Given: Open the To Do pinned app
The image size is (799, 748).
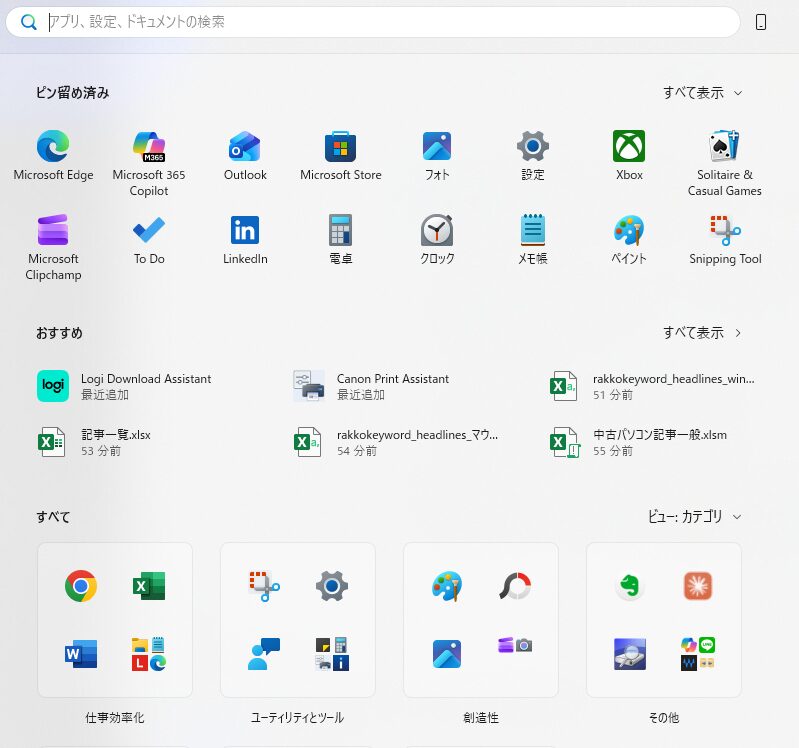Looking at the screenshot, I should [x=149, y=239].
